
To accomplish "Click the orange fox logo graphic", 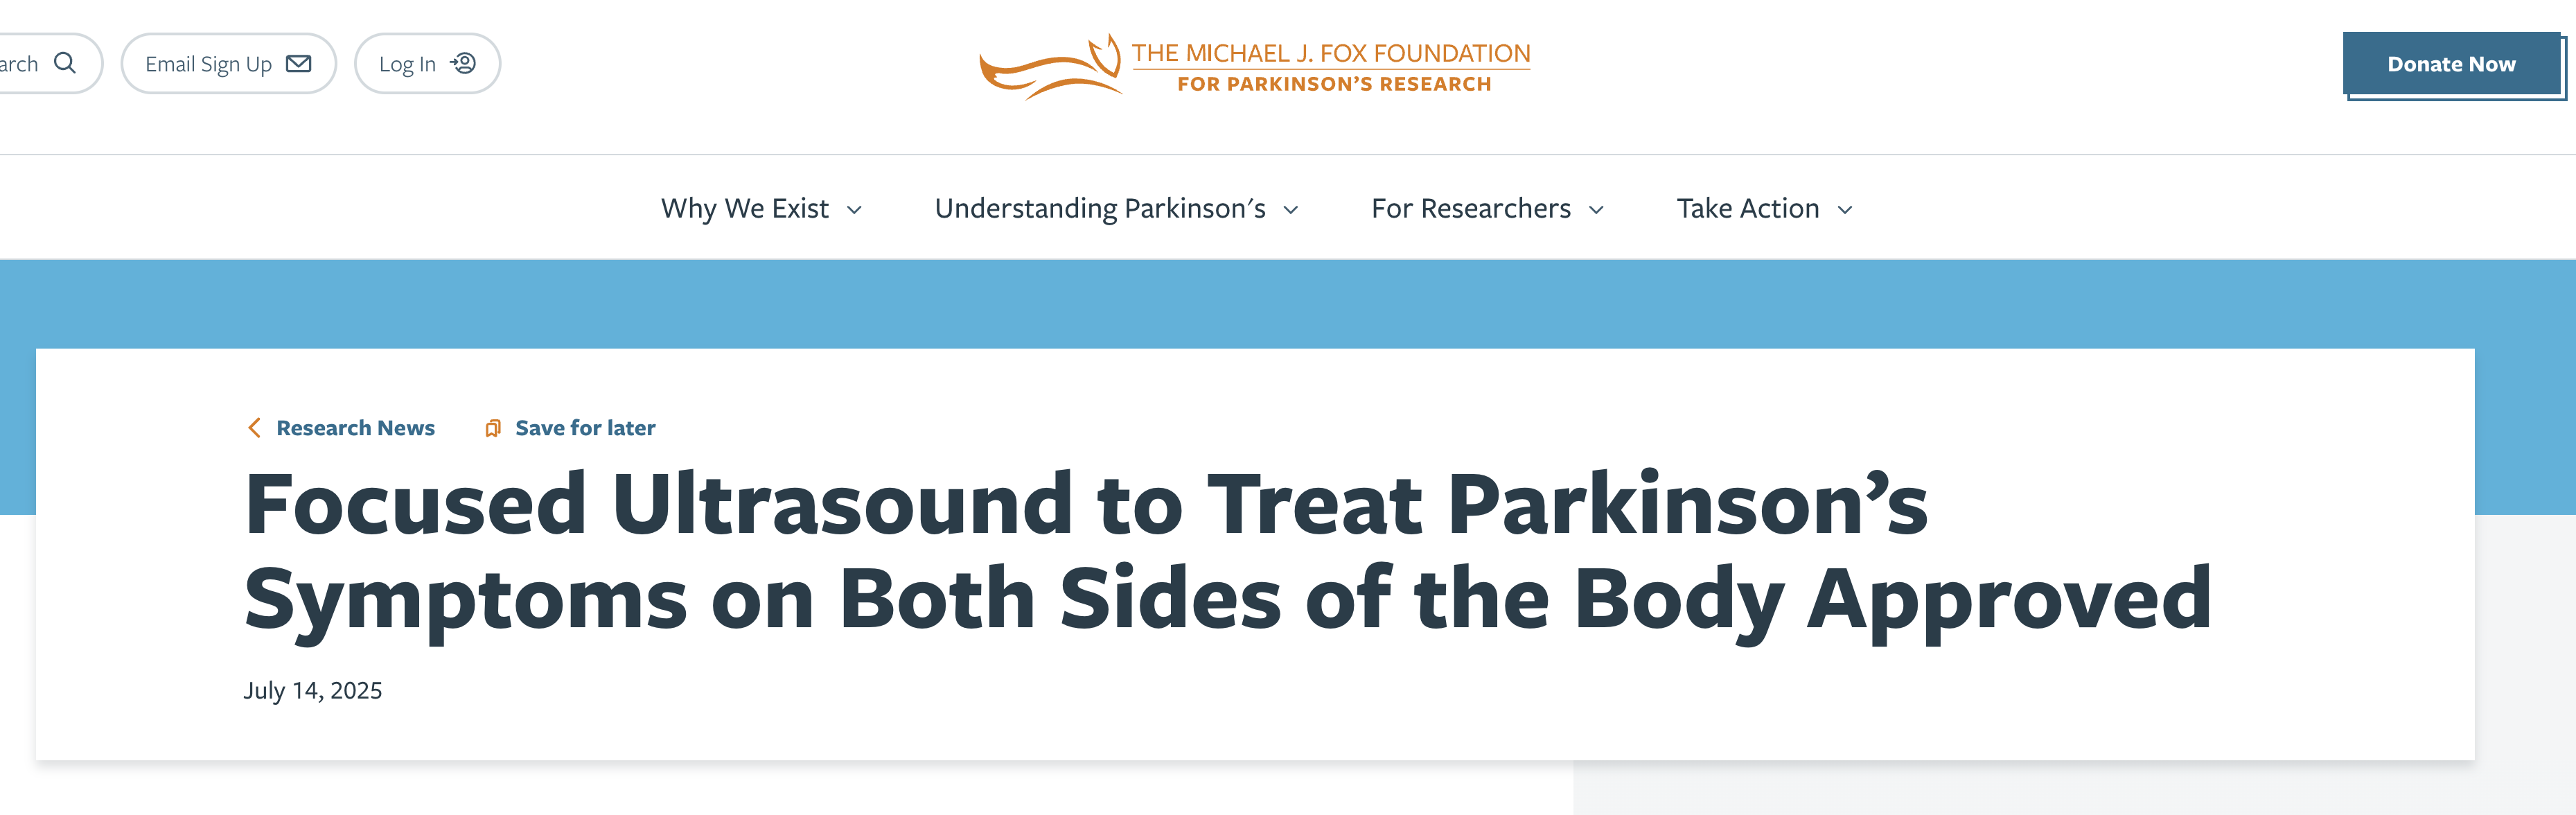I will tap(1050, 67).
